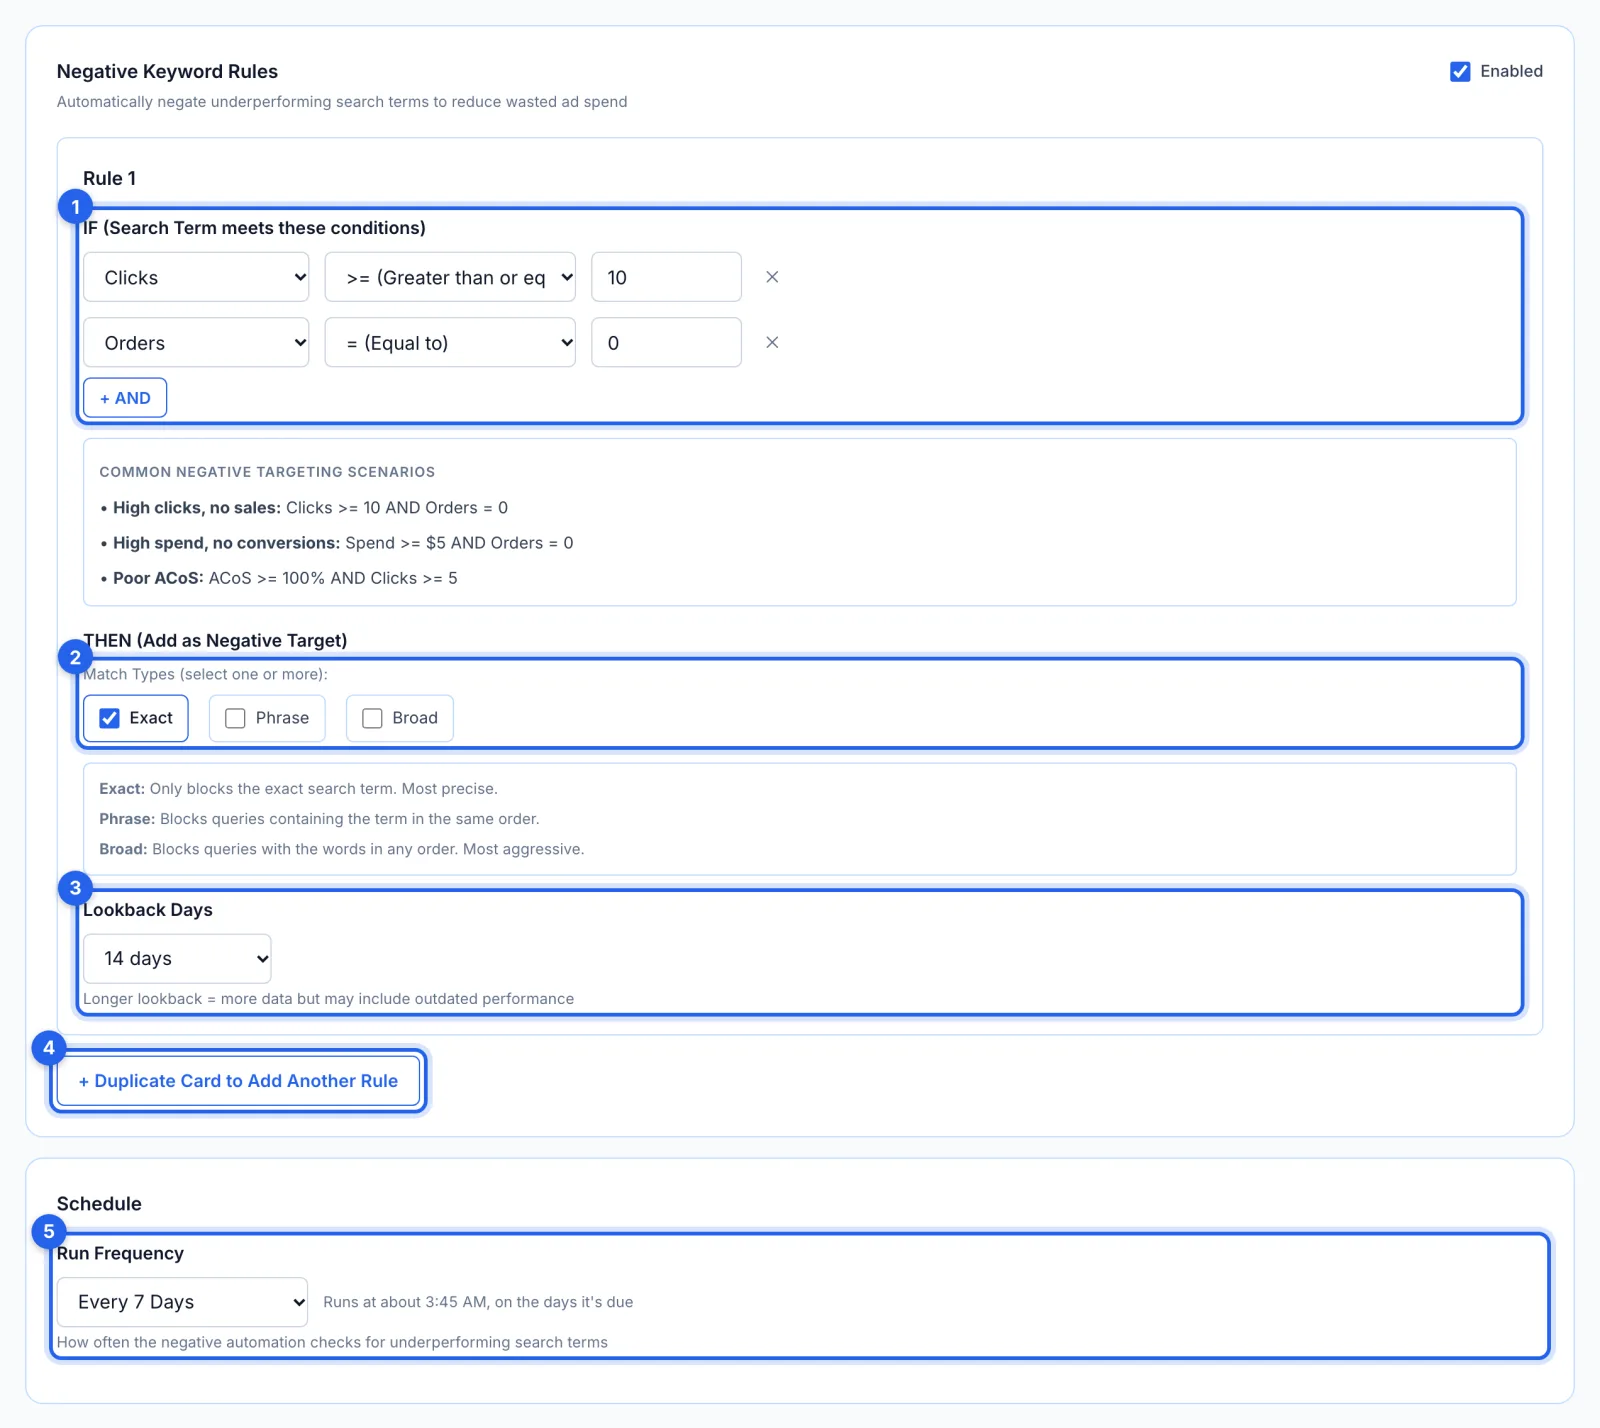Remove the Orders condition row
Image resolution: width=1600 pixels, height=1428 pixels.
coord(772,342)
